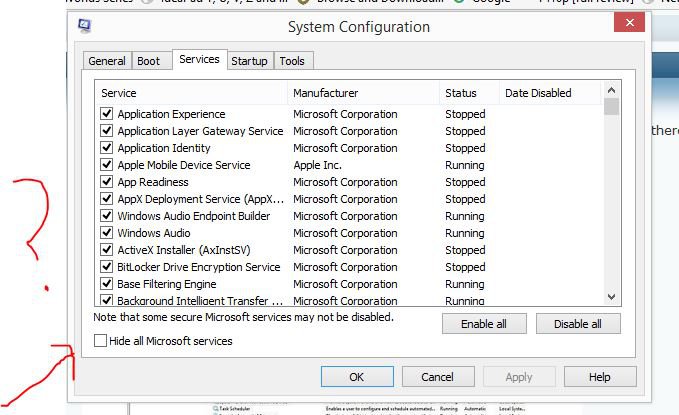The image size is (679, 415).
Task: Click the System Configuration title bar icon
Action: point(84,26)
